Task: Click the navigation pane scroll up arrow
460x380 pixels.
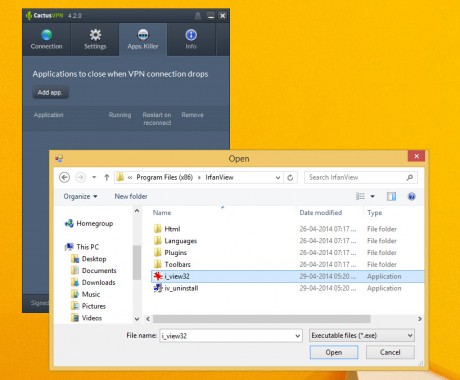Action: (137, 211)
